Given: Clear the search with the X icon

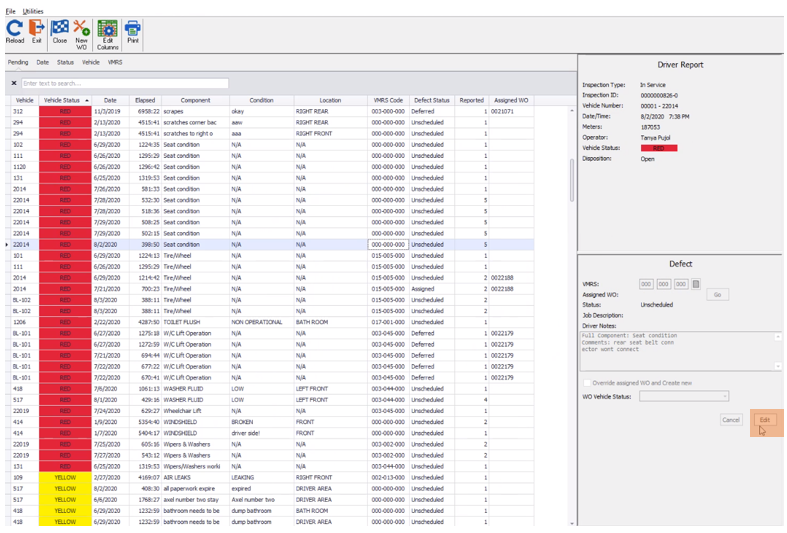Looking at the screenshot, I should pos(14,84).
